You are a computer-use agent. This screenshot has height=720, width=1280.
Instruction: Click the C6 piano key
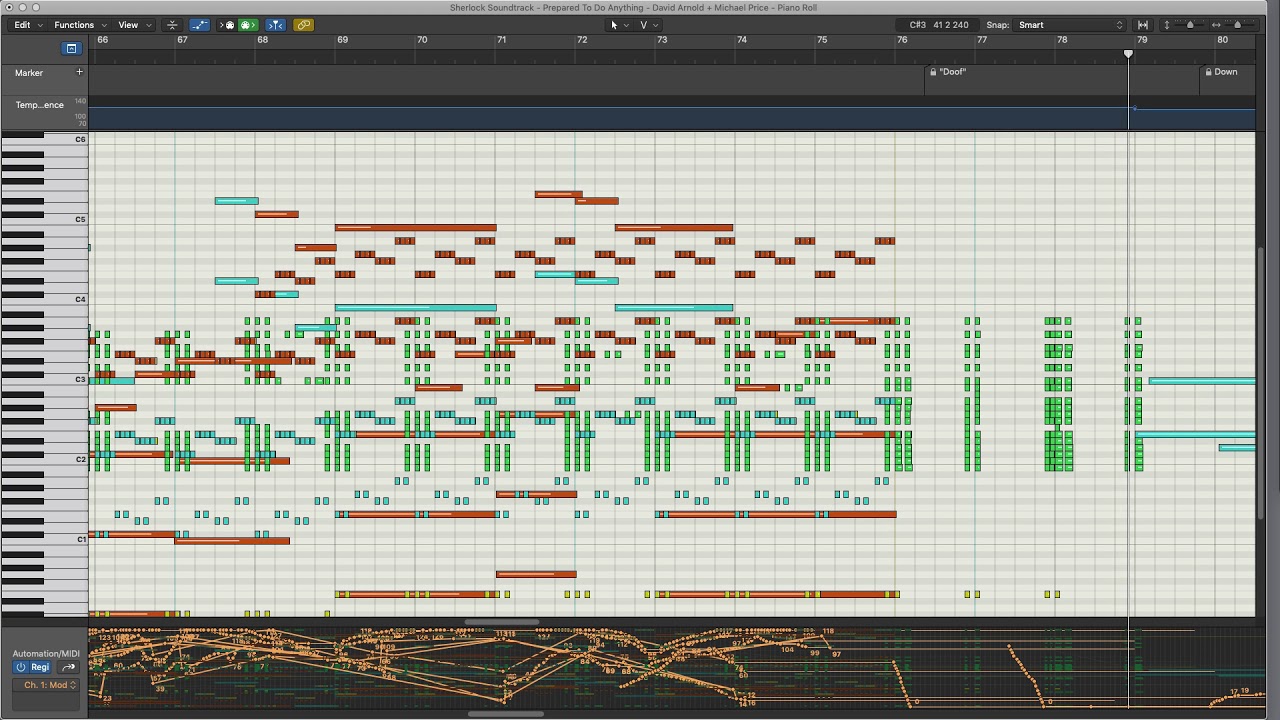66,140
